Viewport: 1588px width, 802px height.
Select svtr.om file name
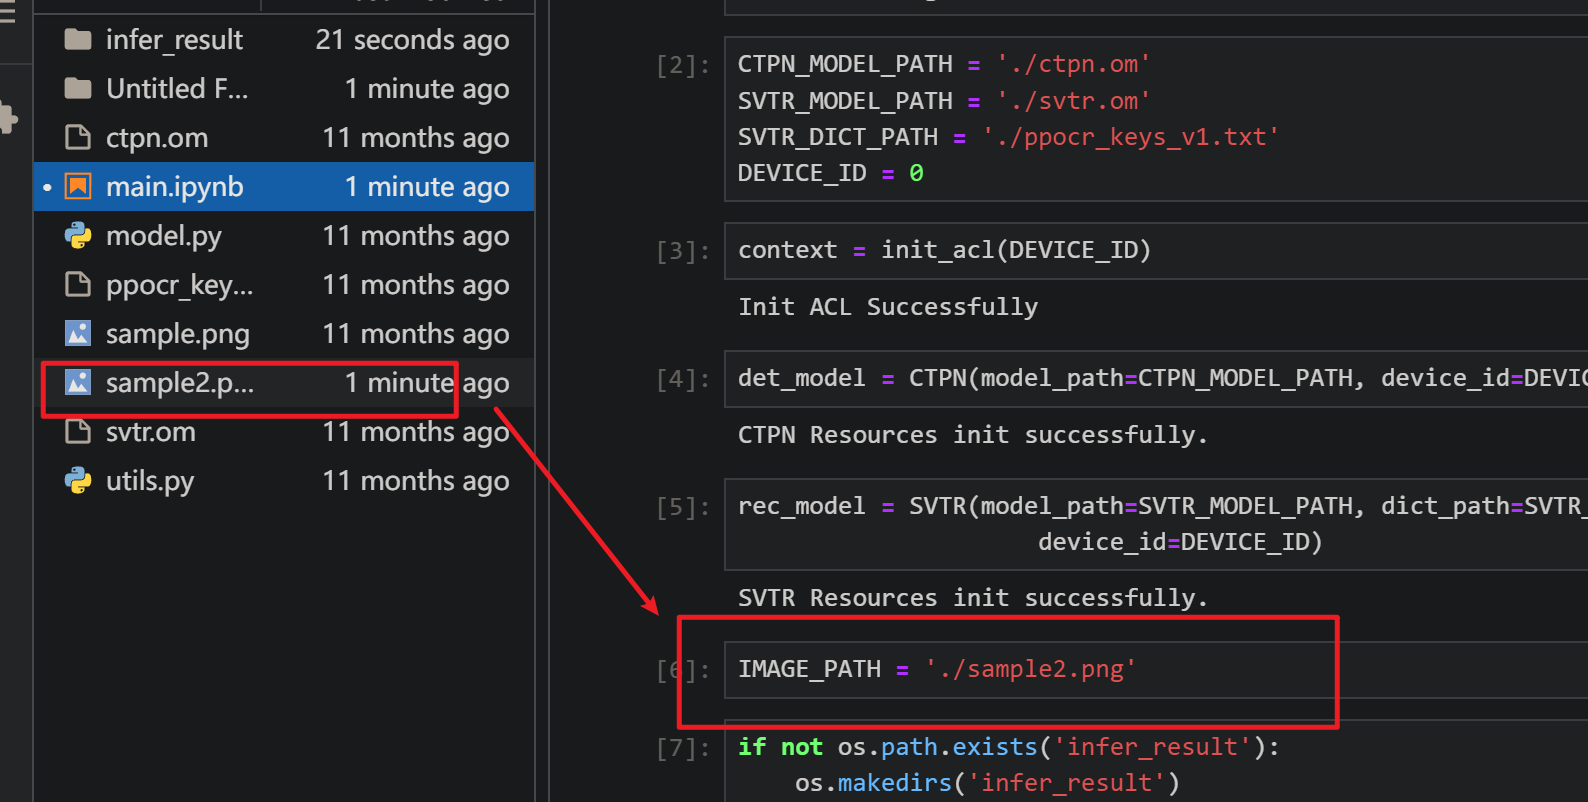click(151, 432)
